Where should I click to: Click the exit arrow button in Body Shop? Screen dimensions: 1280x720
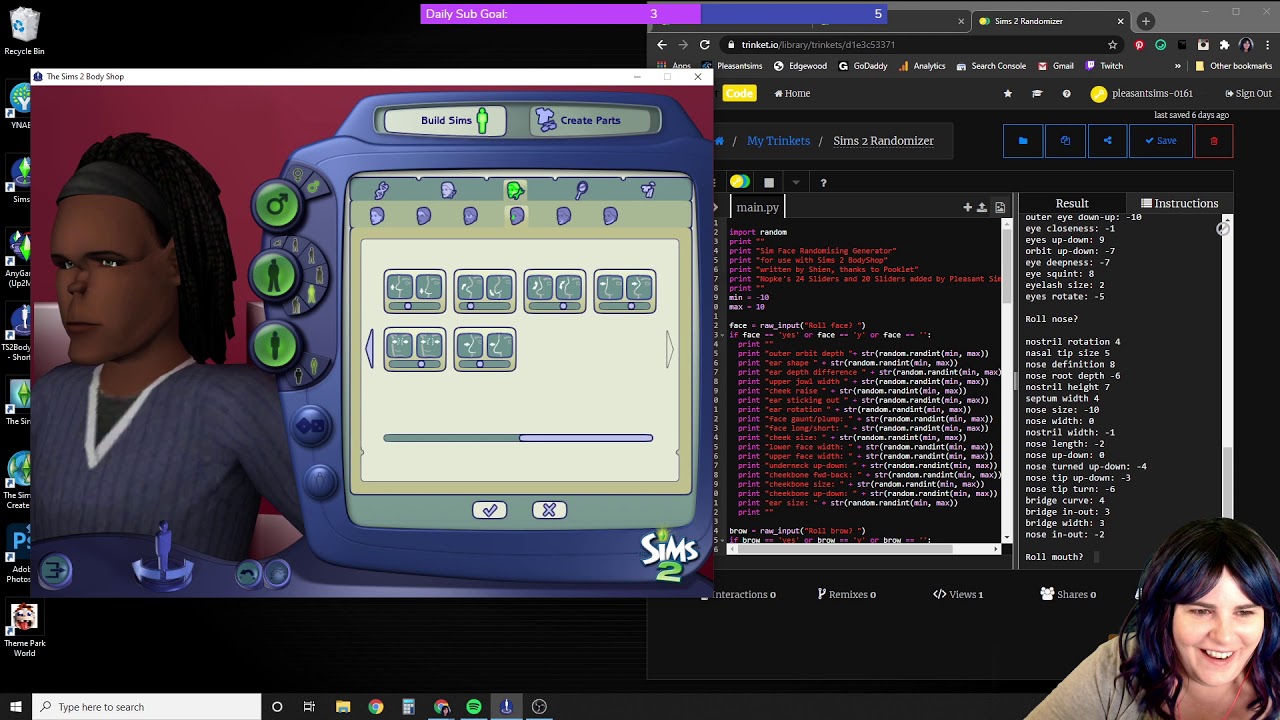tap(56, 571)
